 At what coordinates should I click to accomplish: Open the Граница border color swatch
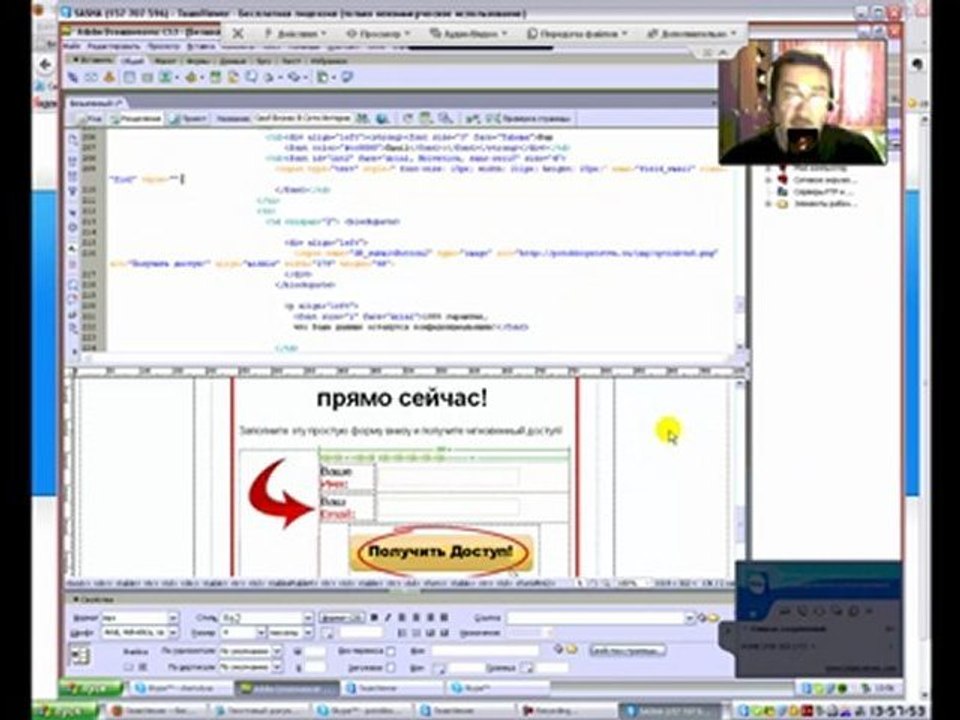(x=527, y=668)
